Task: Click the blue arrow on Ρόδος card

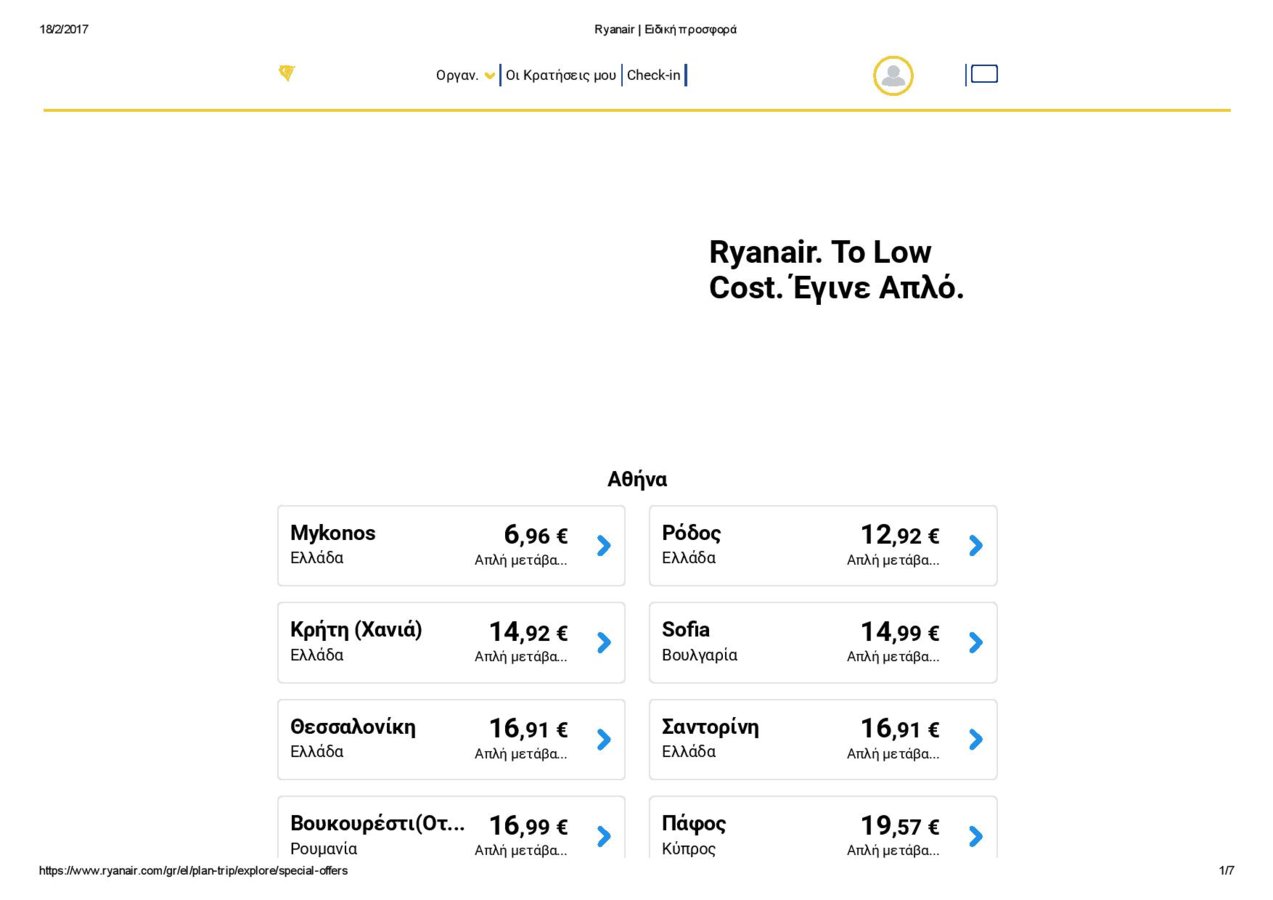Action: pos(976,545)
